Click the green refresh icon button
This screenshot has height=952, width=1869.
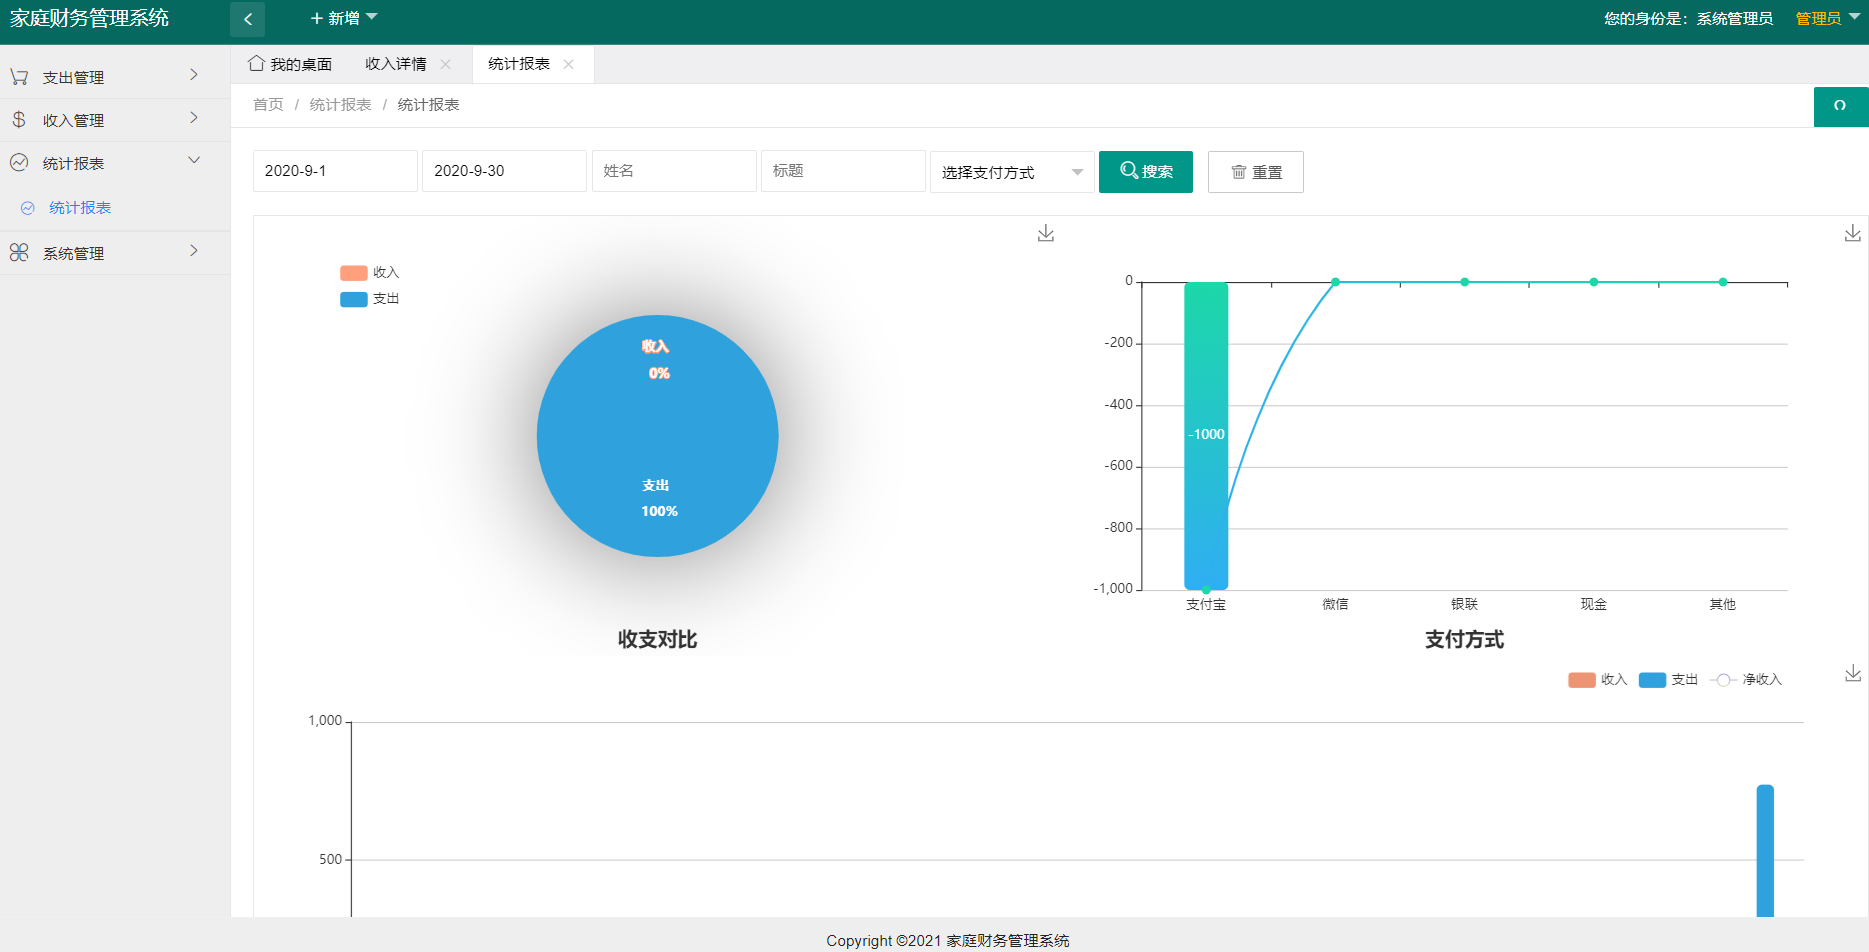[x=1840, y=106]
